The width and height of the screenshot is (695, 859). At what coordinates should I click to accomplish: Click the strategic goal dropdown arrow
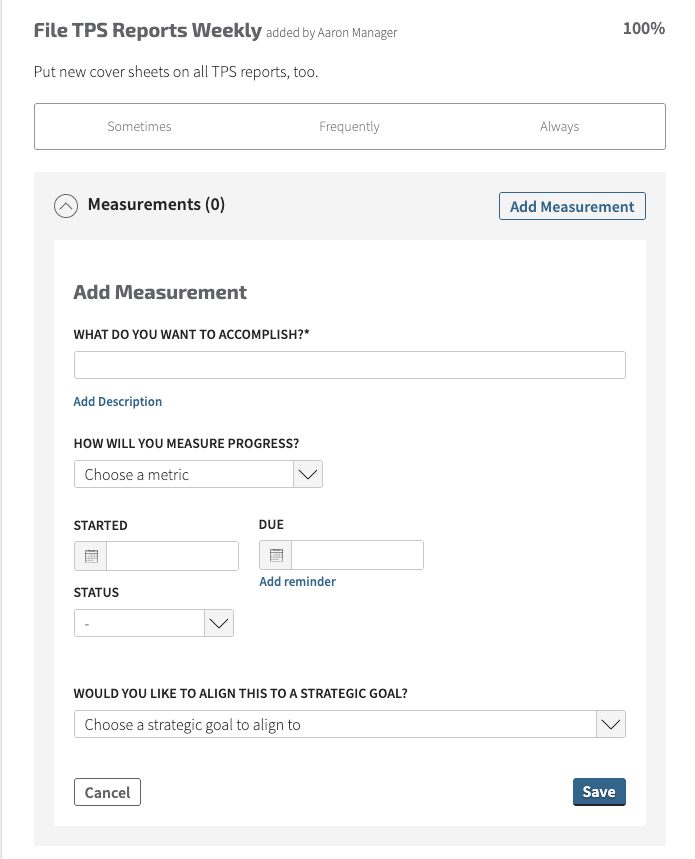pos(610,724)
